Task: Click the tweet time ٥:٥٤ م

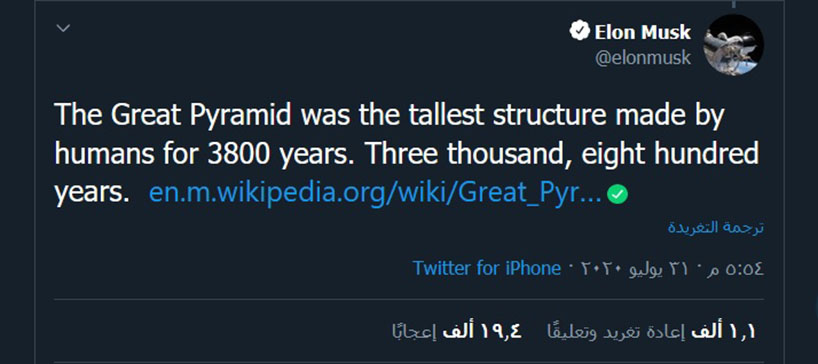Action: tap(736, 269)
